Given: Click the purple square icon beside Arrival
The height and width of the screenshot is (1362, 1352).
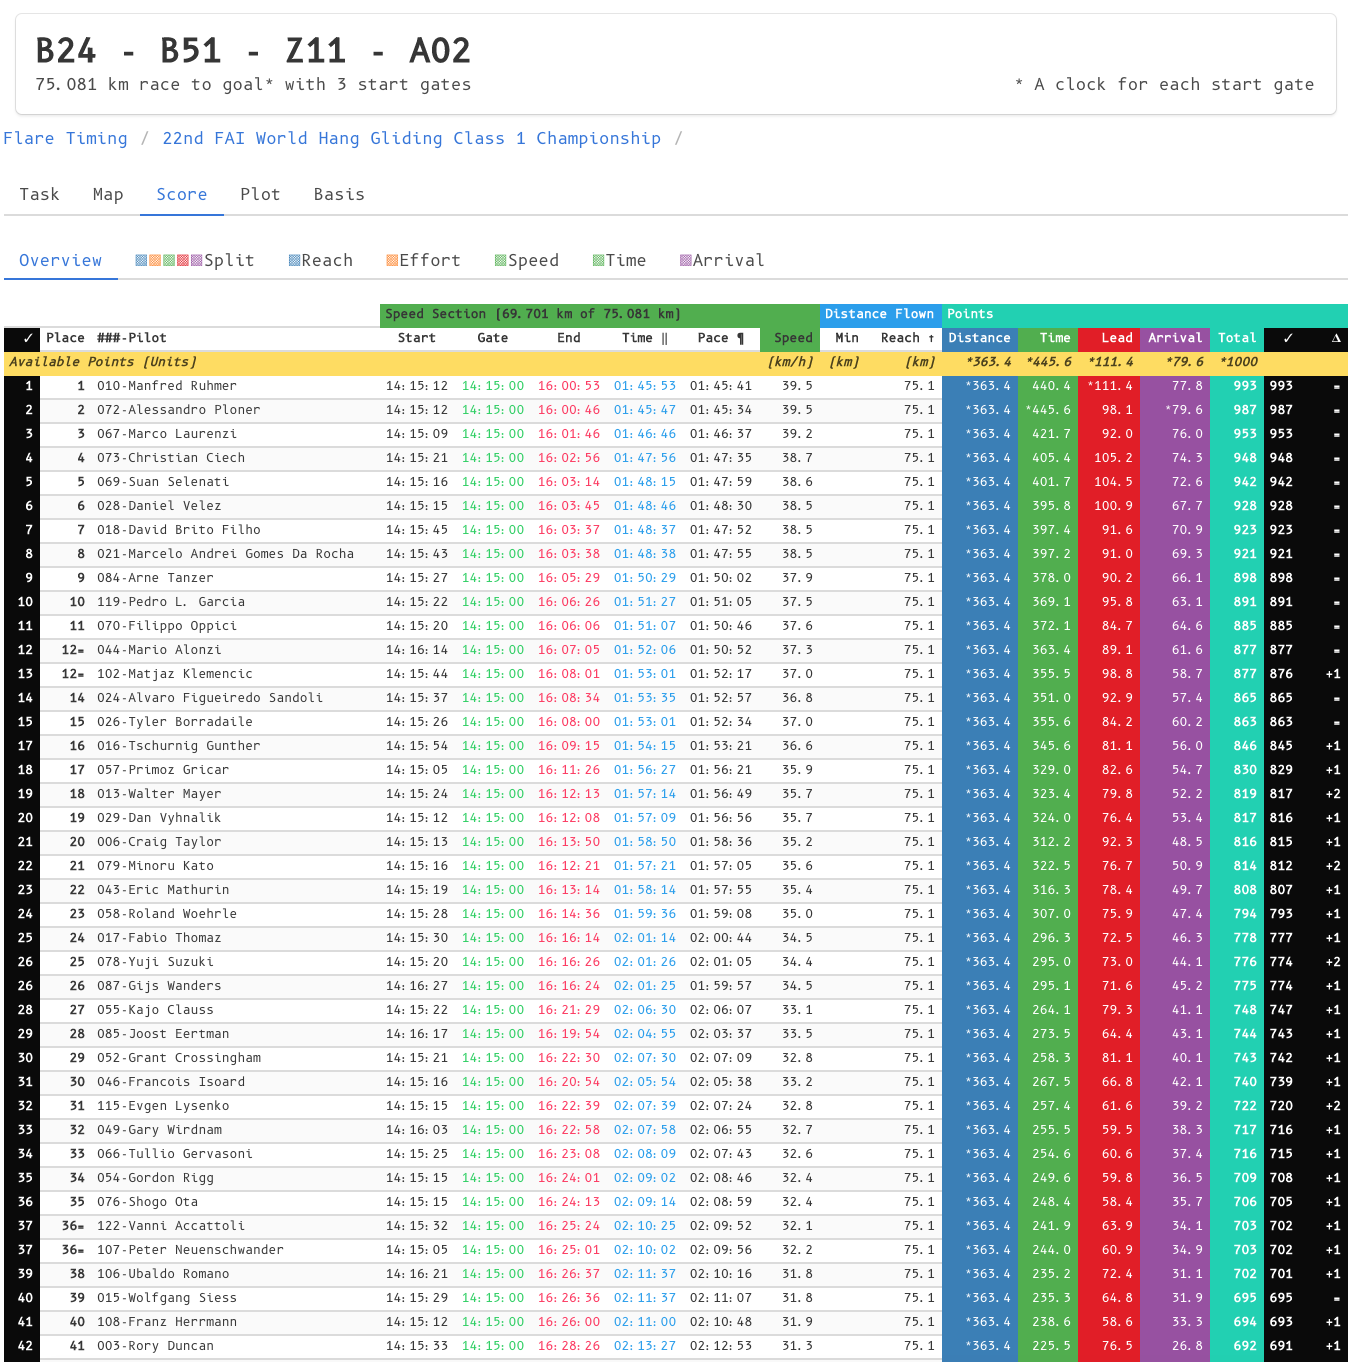Looking at the screenshot, I should point(685,260).
